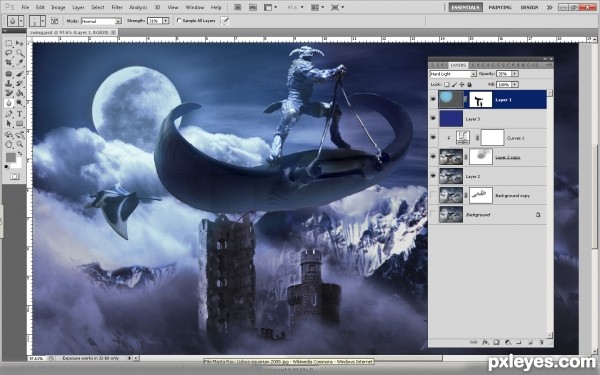Hide Layer 1 visibility eye
The width and height of the screenshot is (600, 375).
[433, 99]
